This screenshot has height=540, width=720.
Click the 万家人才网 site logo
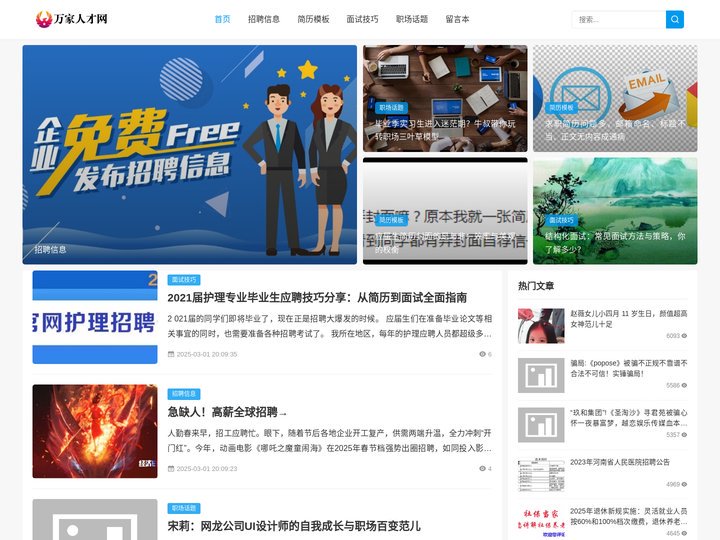[x=72, y=19]
